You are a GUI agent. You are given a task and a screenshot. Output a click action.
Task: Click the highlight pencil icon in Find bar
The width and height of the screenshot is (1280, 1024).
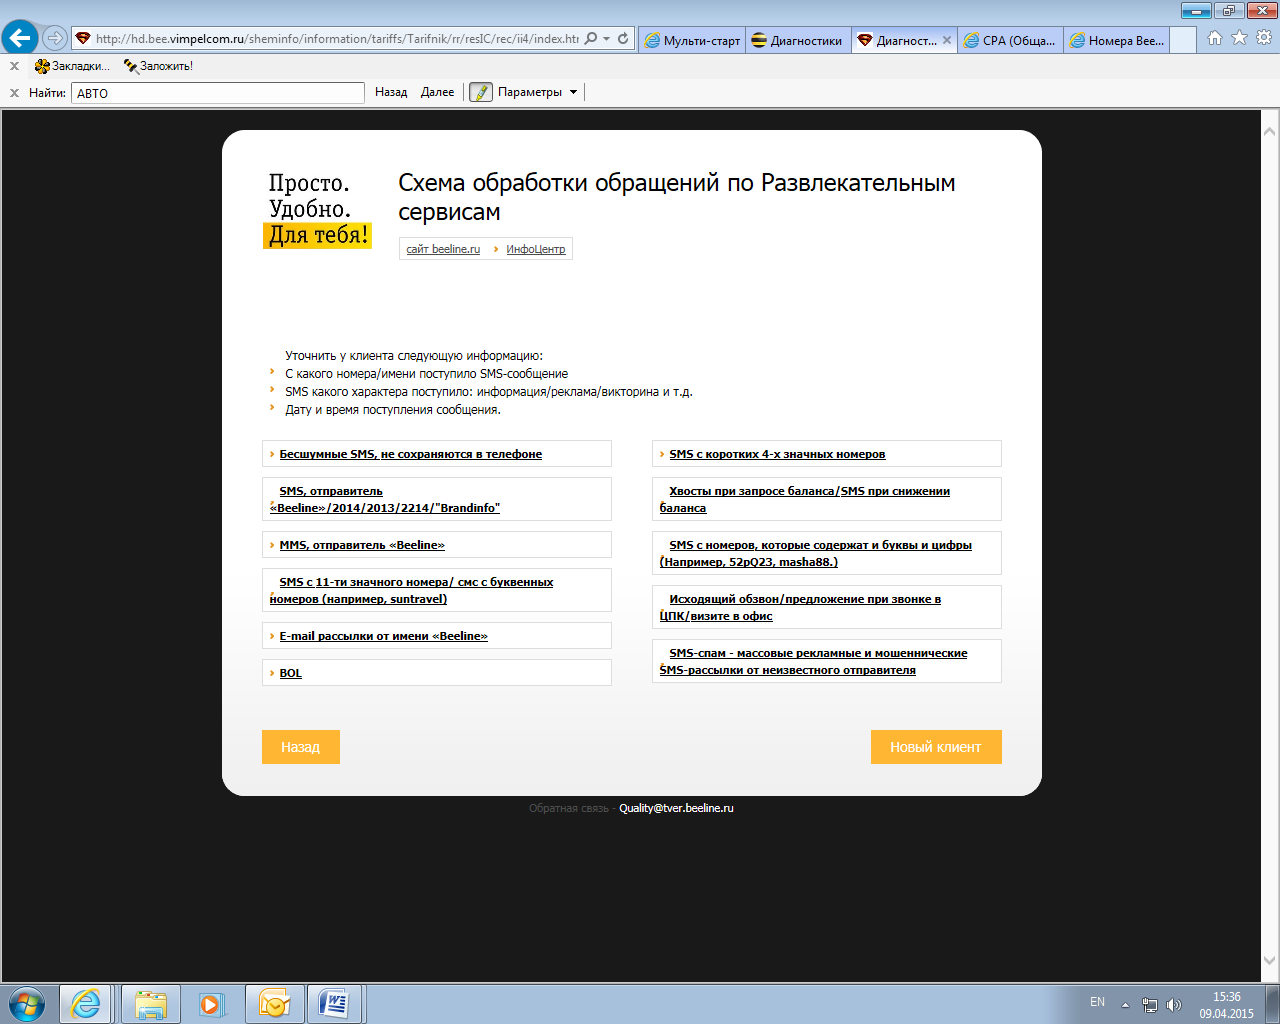coord(481,92)
